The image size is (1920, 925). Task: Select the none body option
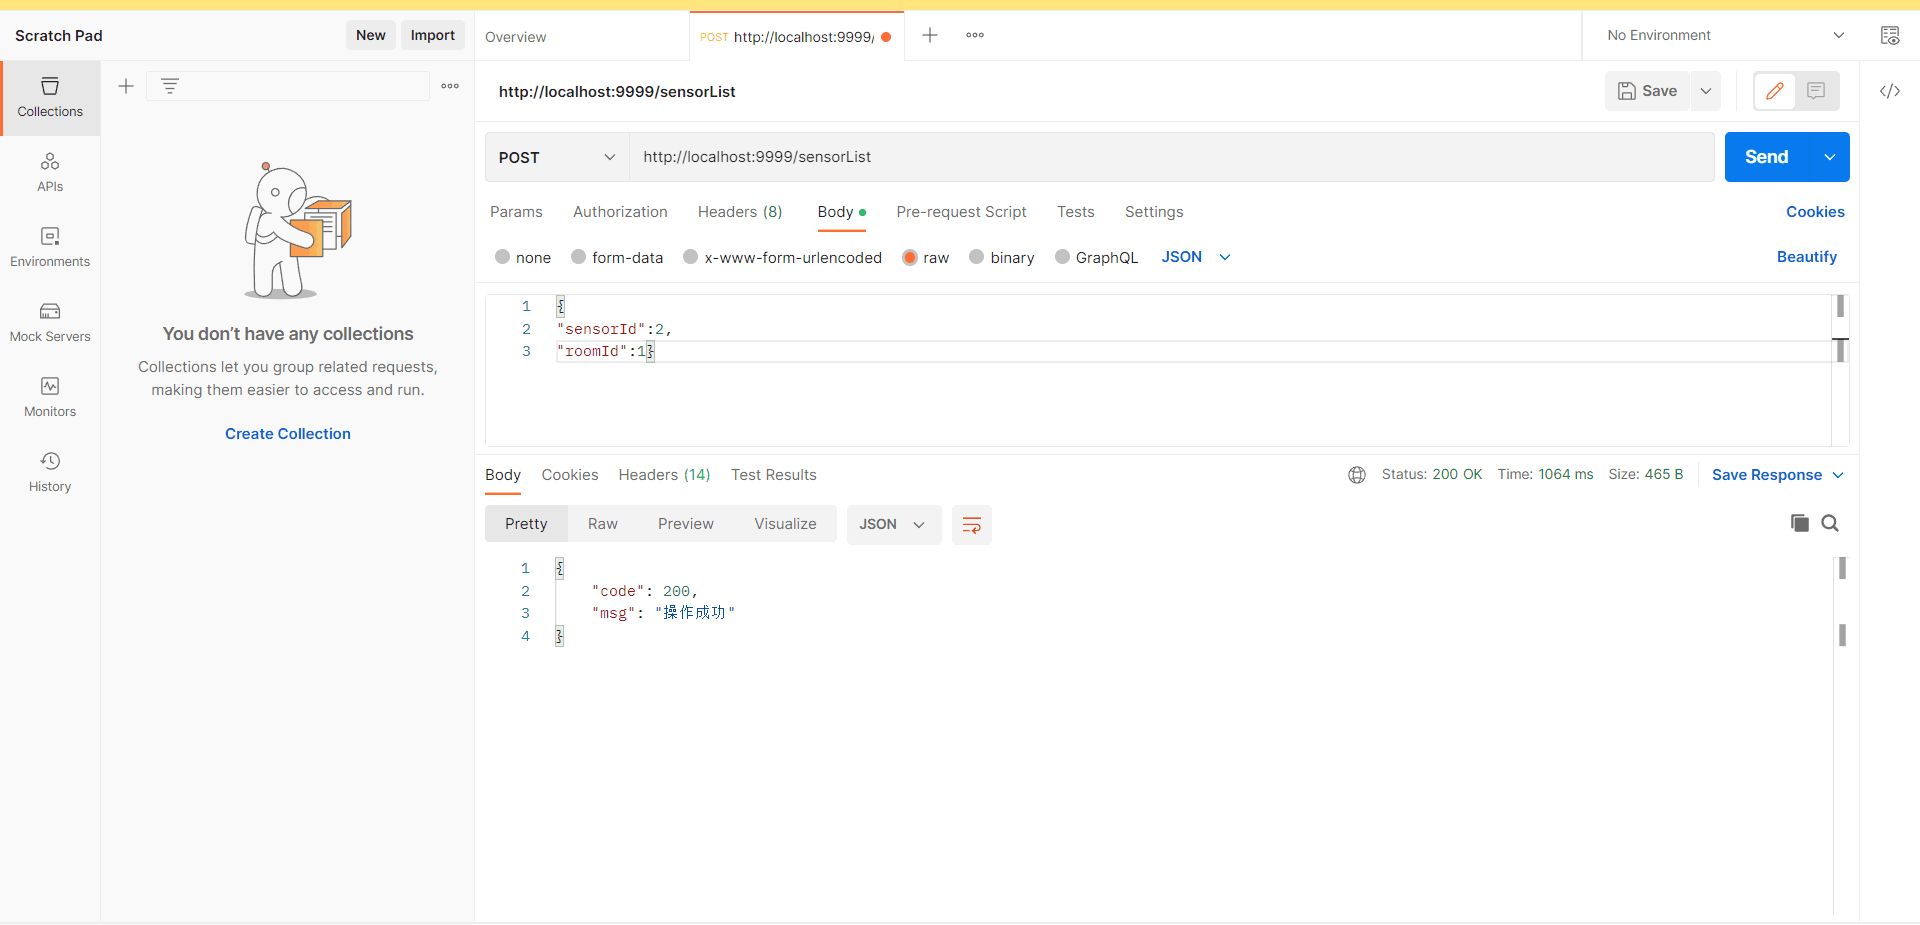coord(503,257)
